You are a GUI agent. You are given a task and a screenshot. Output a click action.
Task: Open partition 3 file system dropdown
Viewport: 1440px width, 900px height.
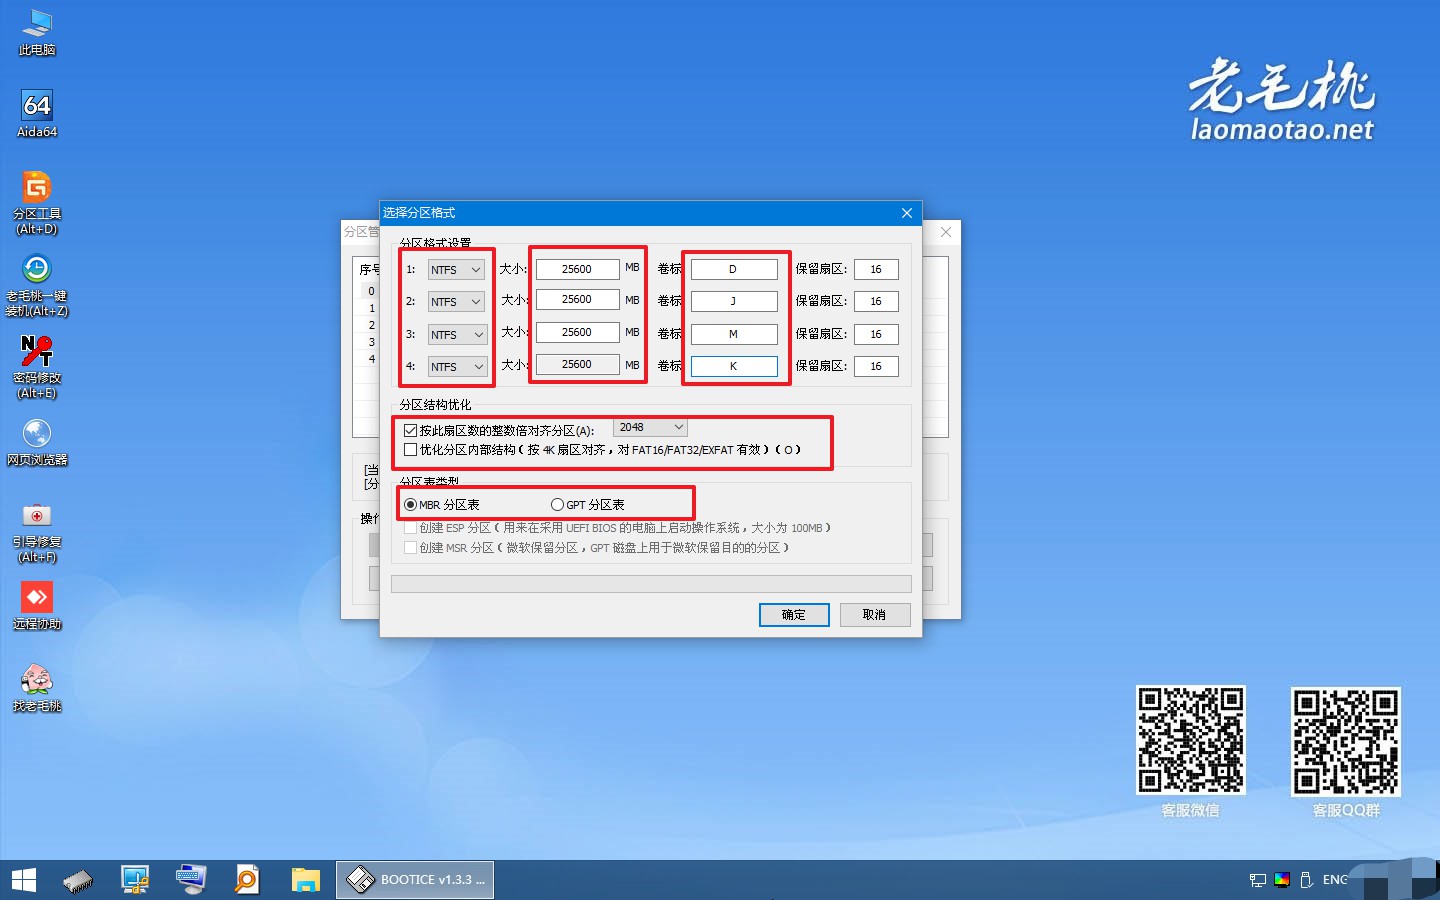click(457, 335)
